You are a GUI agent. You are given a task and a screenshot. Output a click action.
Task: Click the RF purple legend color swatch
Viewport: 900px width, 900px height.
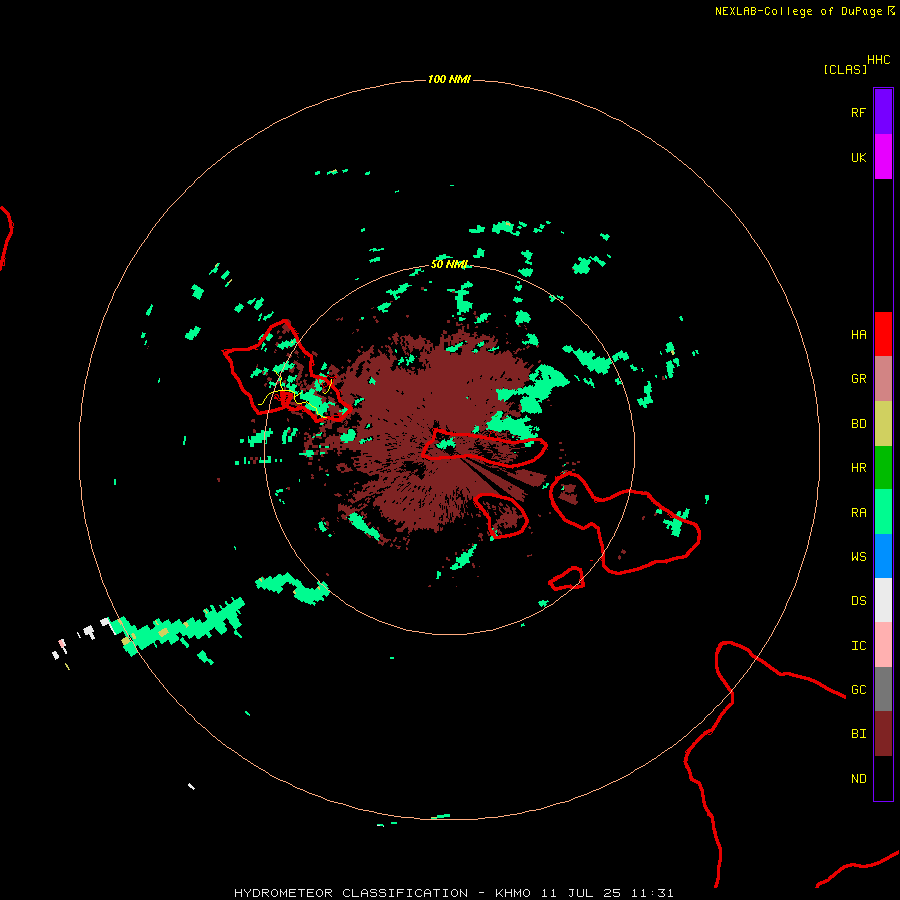tap(883, 112)
